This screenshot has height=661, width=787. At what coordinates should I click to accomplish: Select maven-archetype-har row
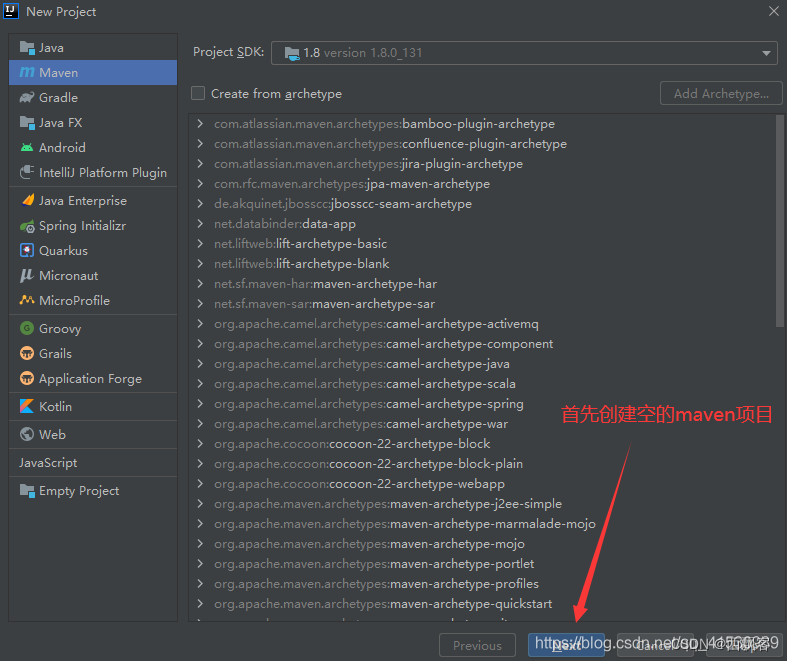[482, 284]
